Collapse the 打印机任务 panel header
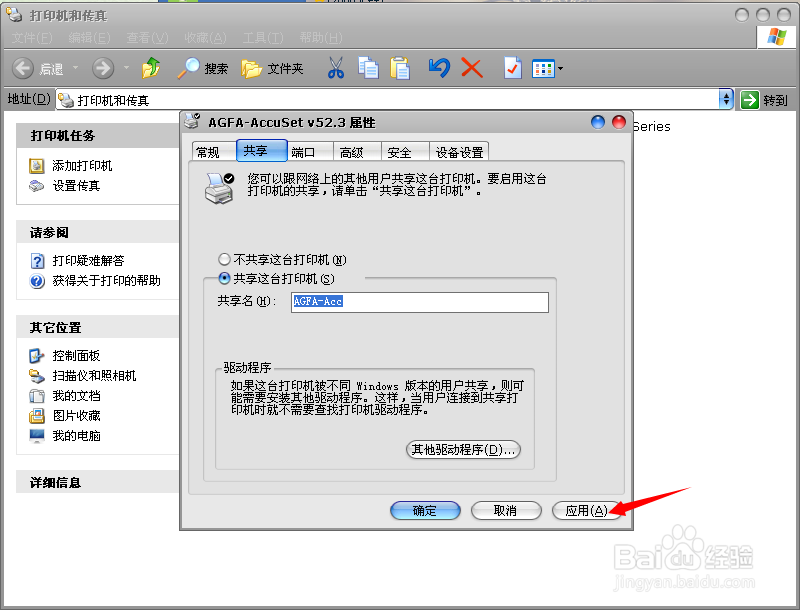 (97, 135)
